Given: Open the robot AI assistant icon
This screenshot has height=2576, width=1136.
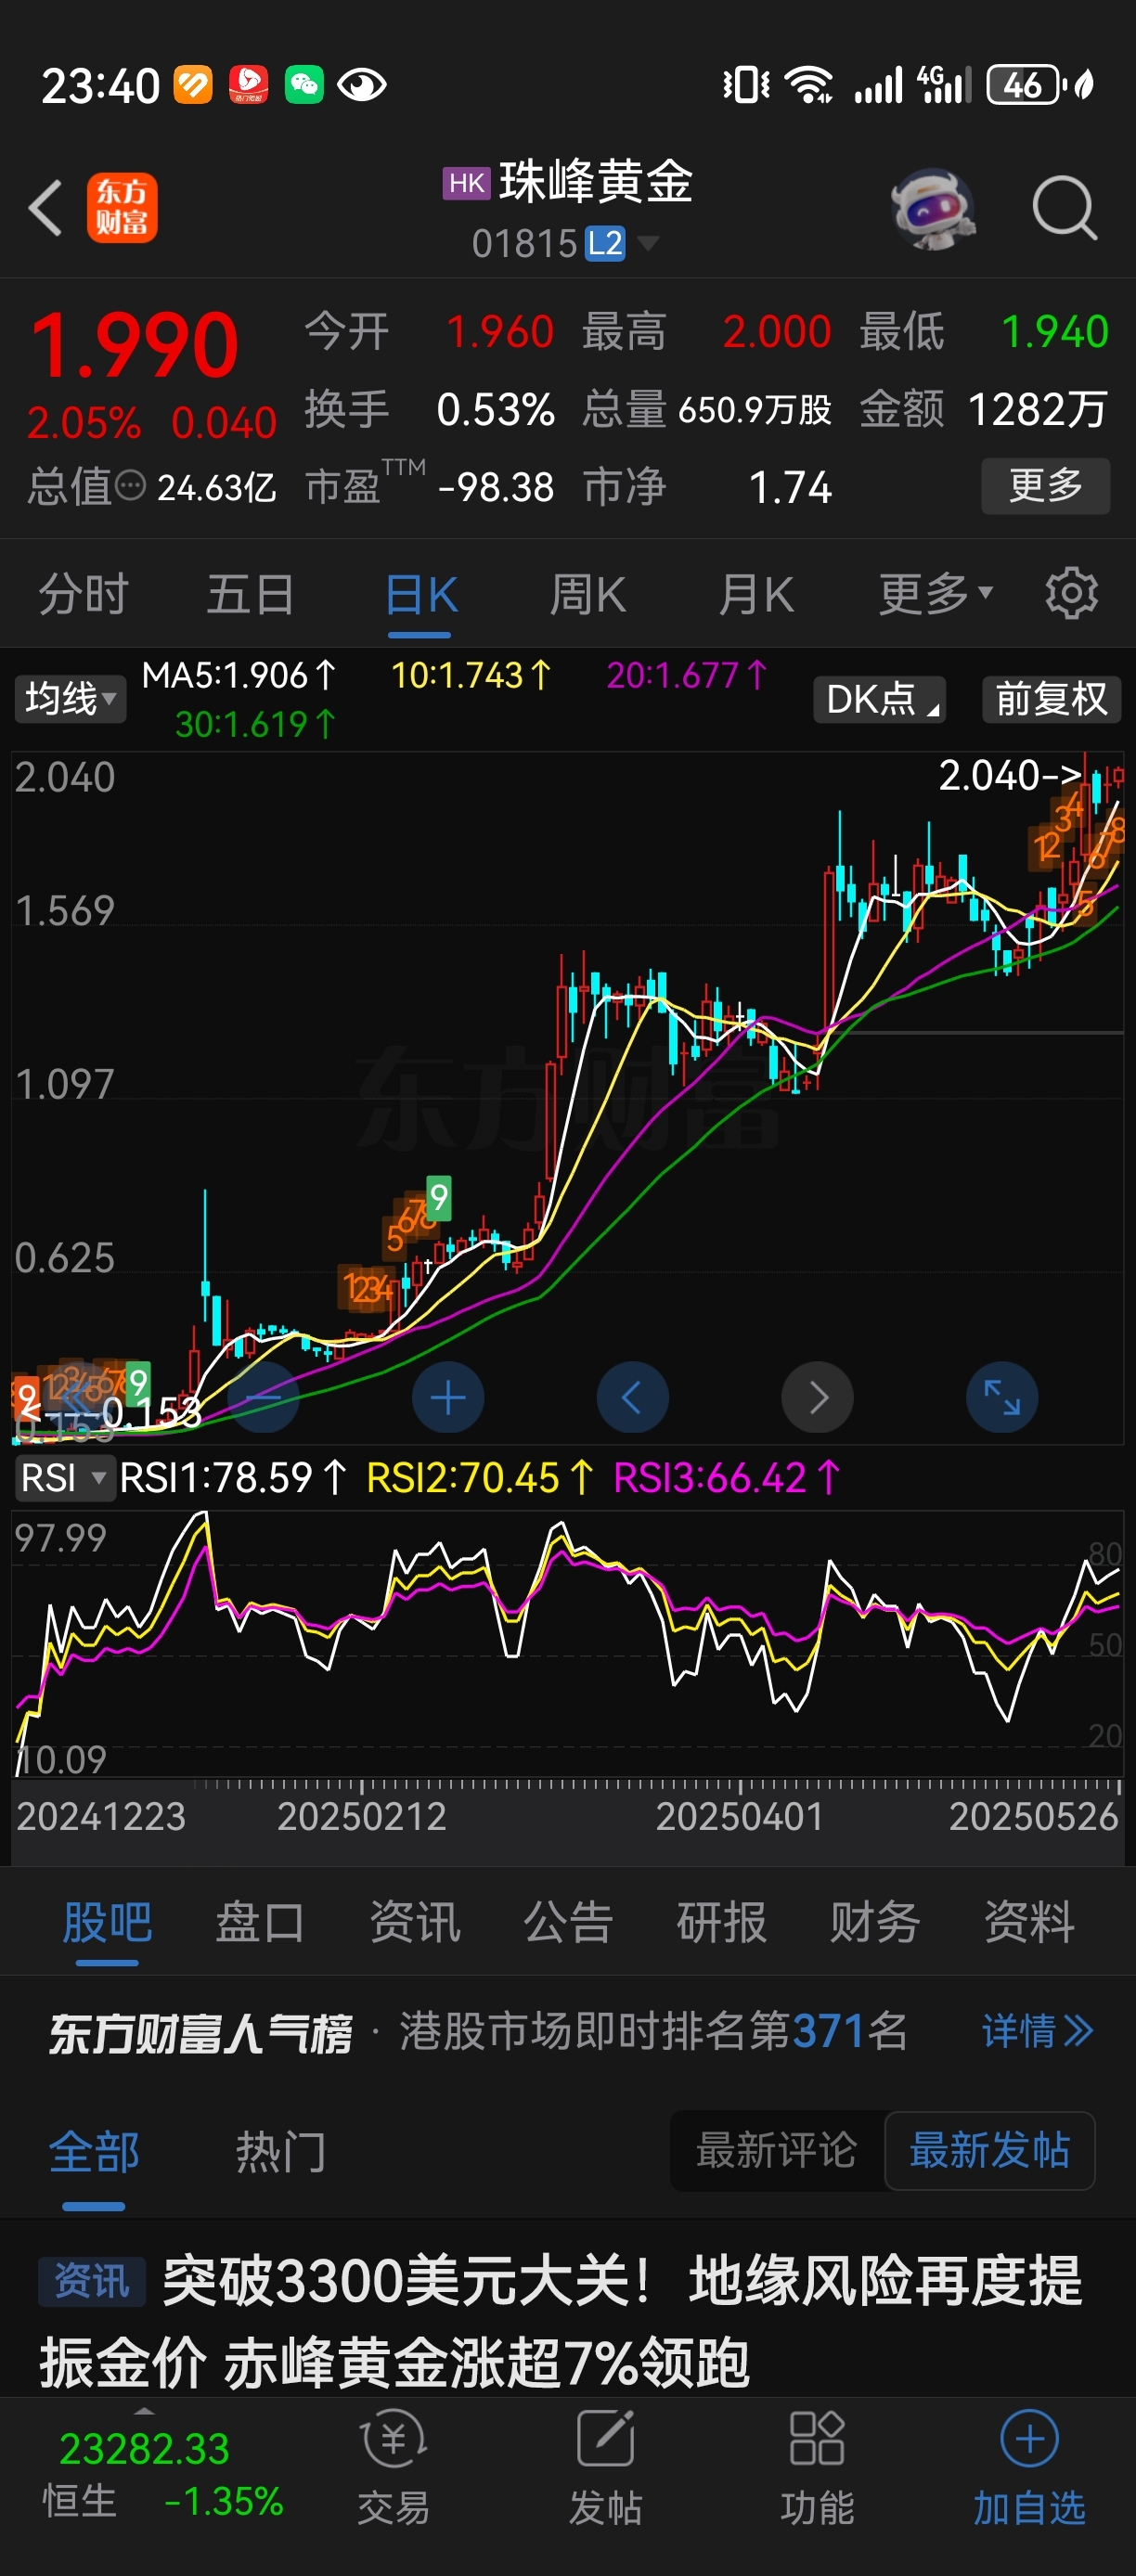Looking at the screenshot, I should pos(933,208).
